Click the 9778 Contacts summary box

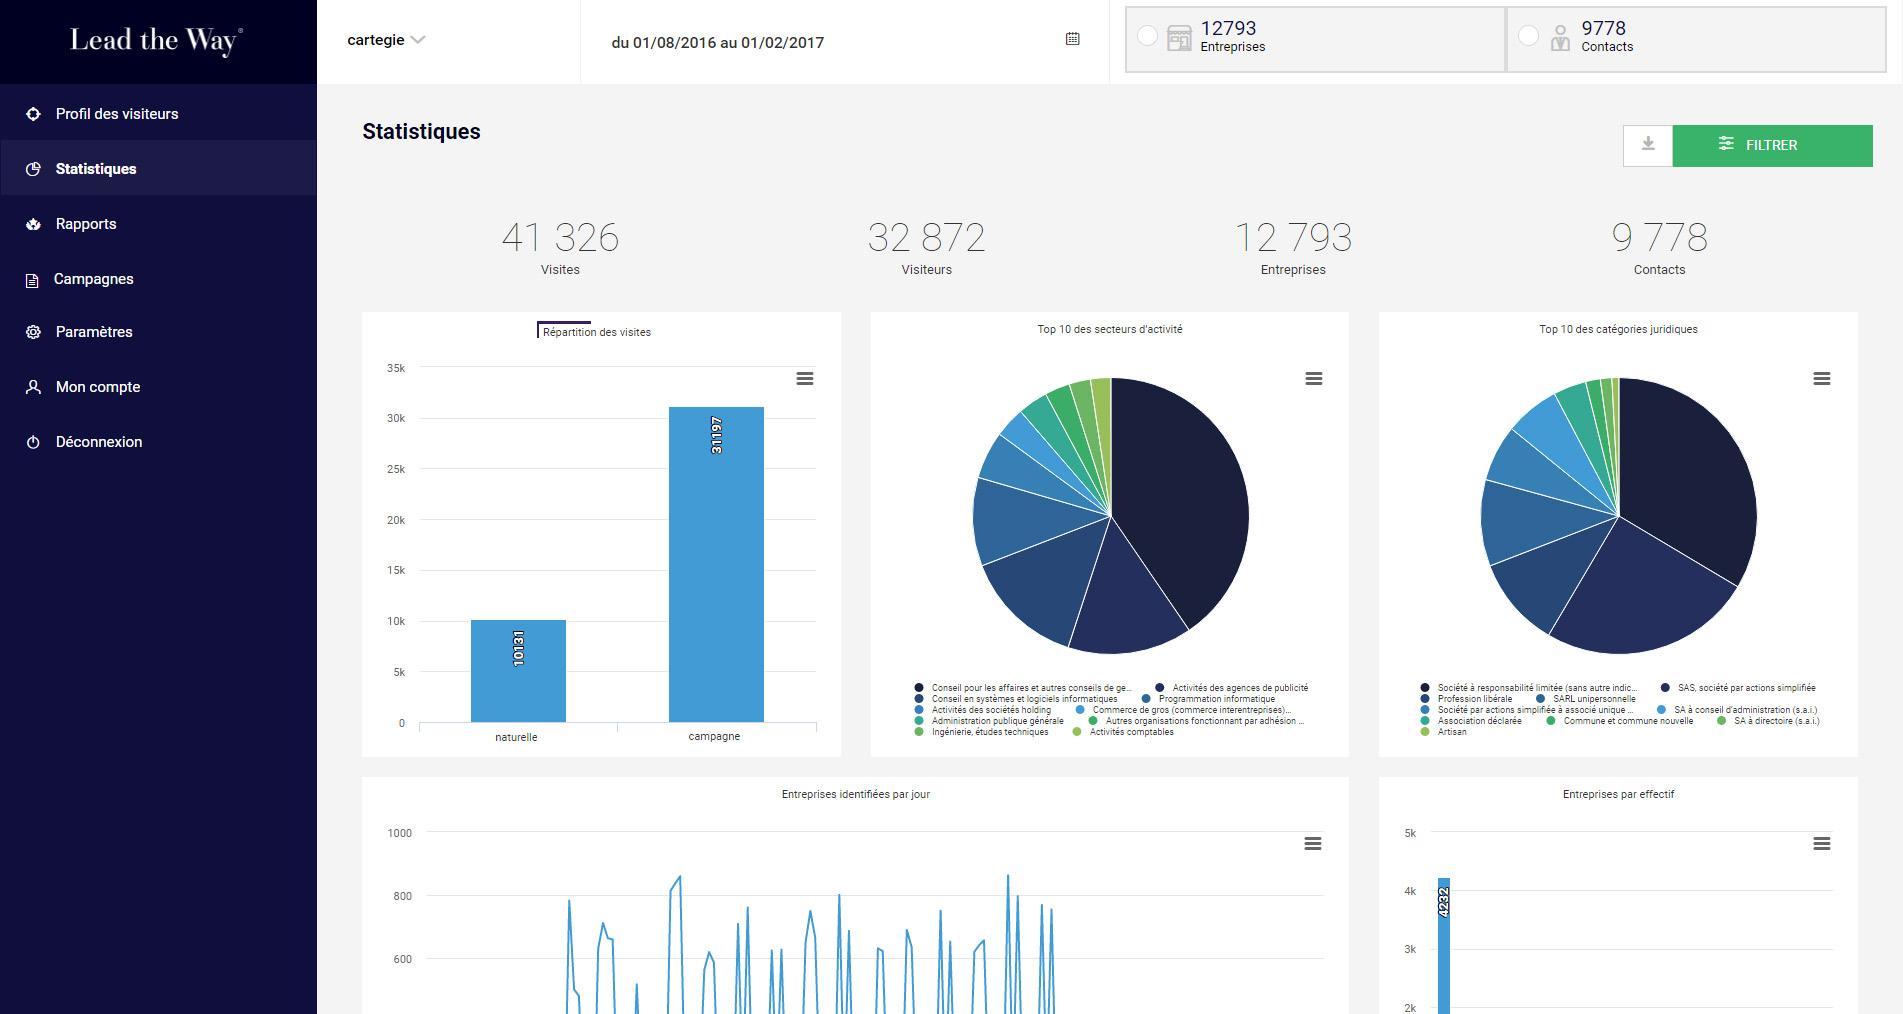(x=1696, y=39)
